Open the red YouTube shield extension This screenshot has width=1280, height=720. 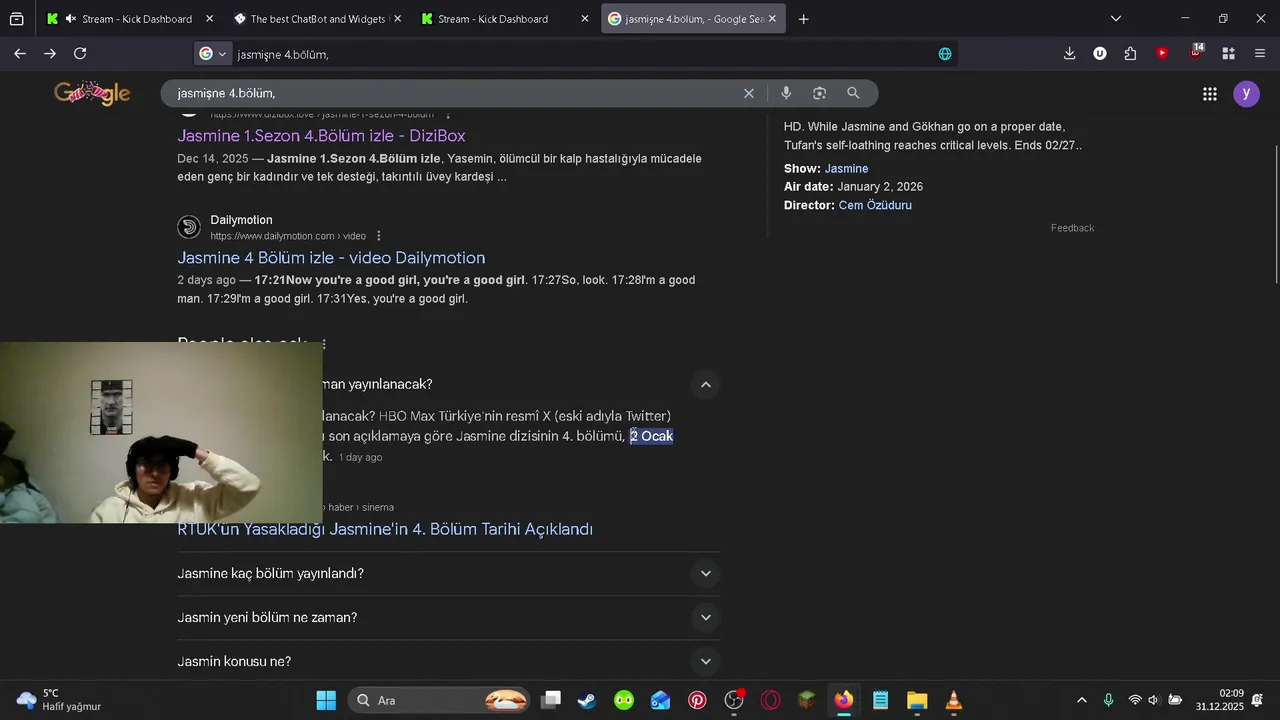1162,53
